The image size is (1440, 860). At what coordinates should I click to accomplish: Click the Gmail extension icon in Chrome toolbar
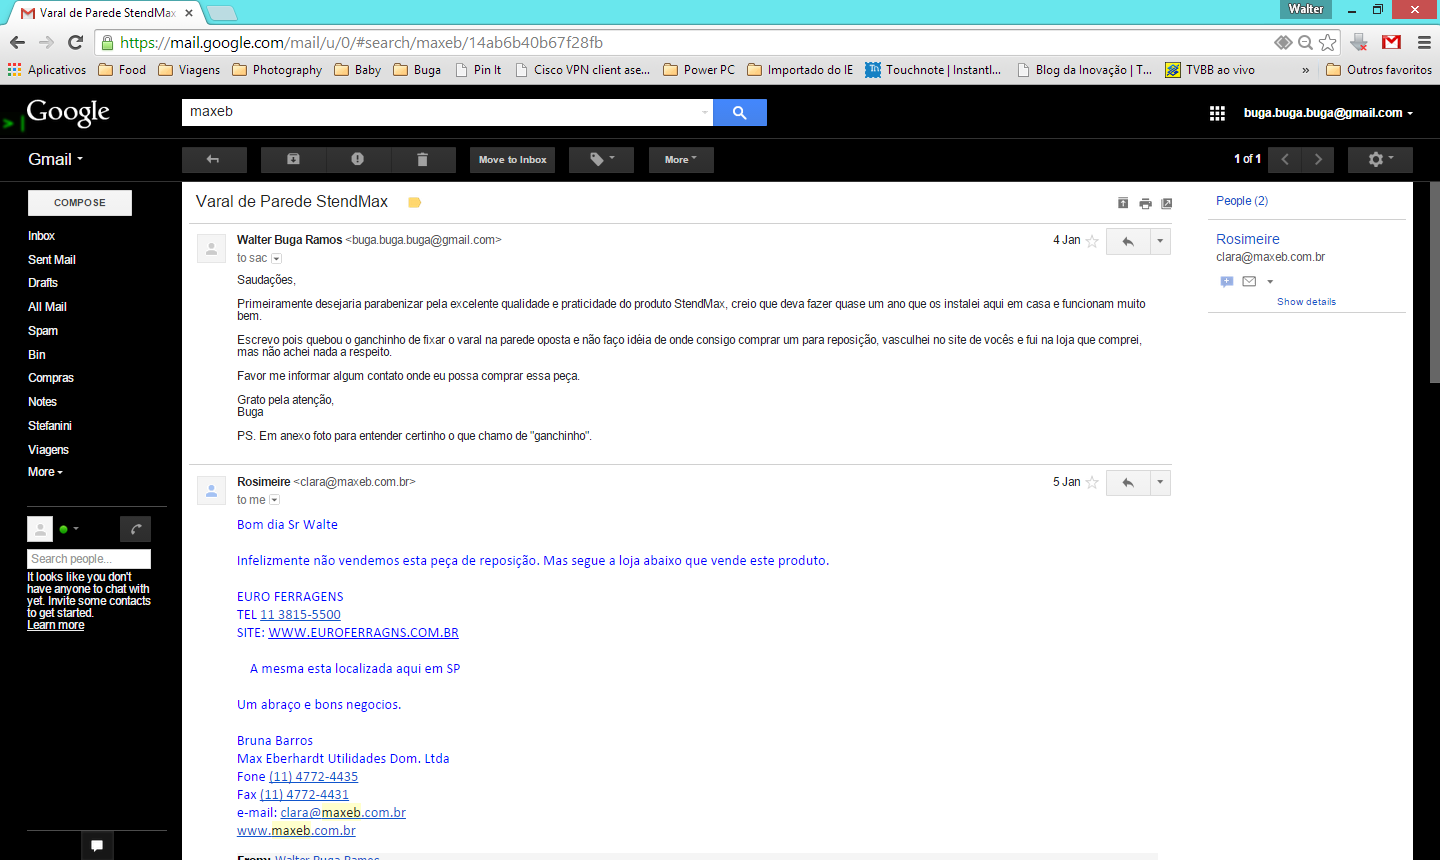pyautogui.click(x=1391, y=42)
